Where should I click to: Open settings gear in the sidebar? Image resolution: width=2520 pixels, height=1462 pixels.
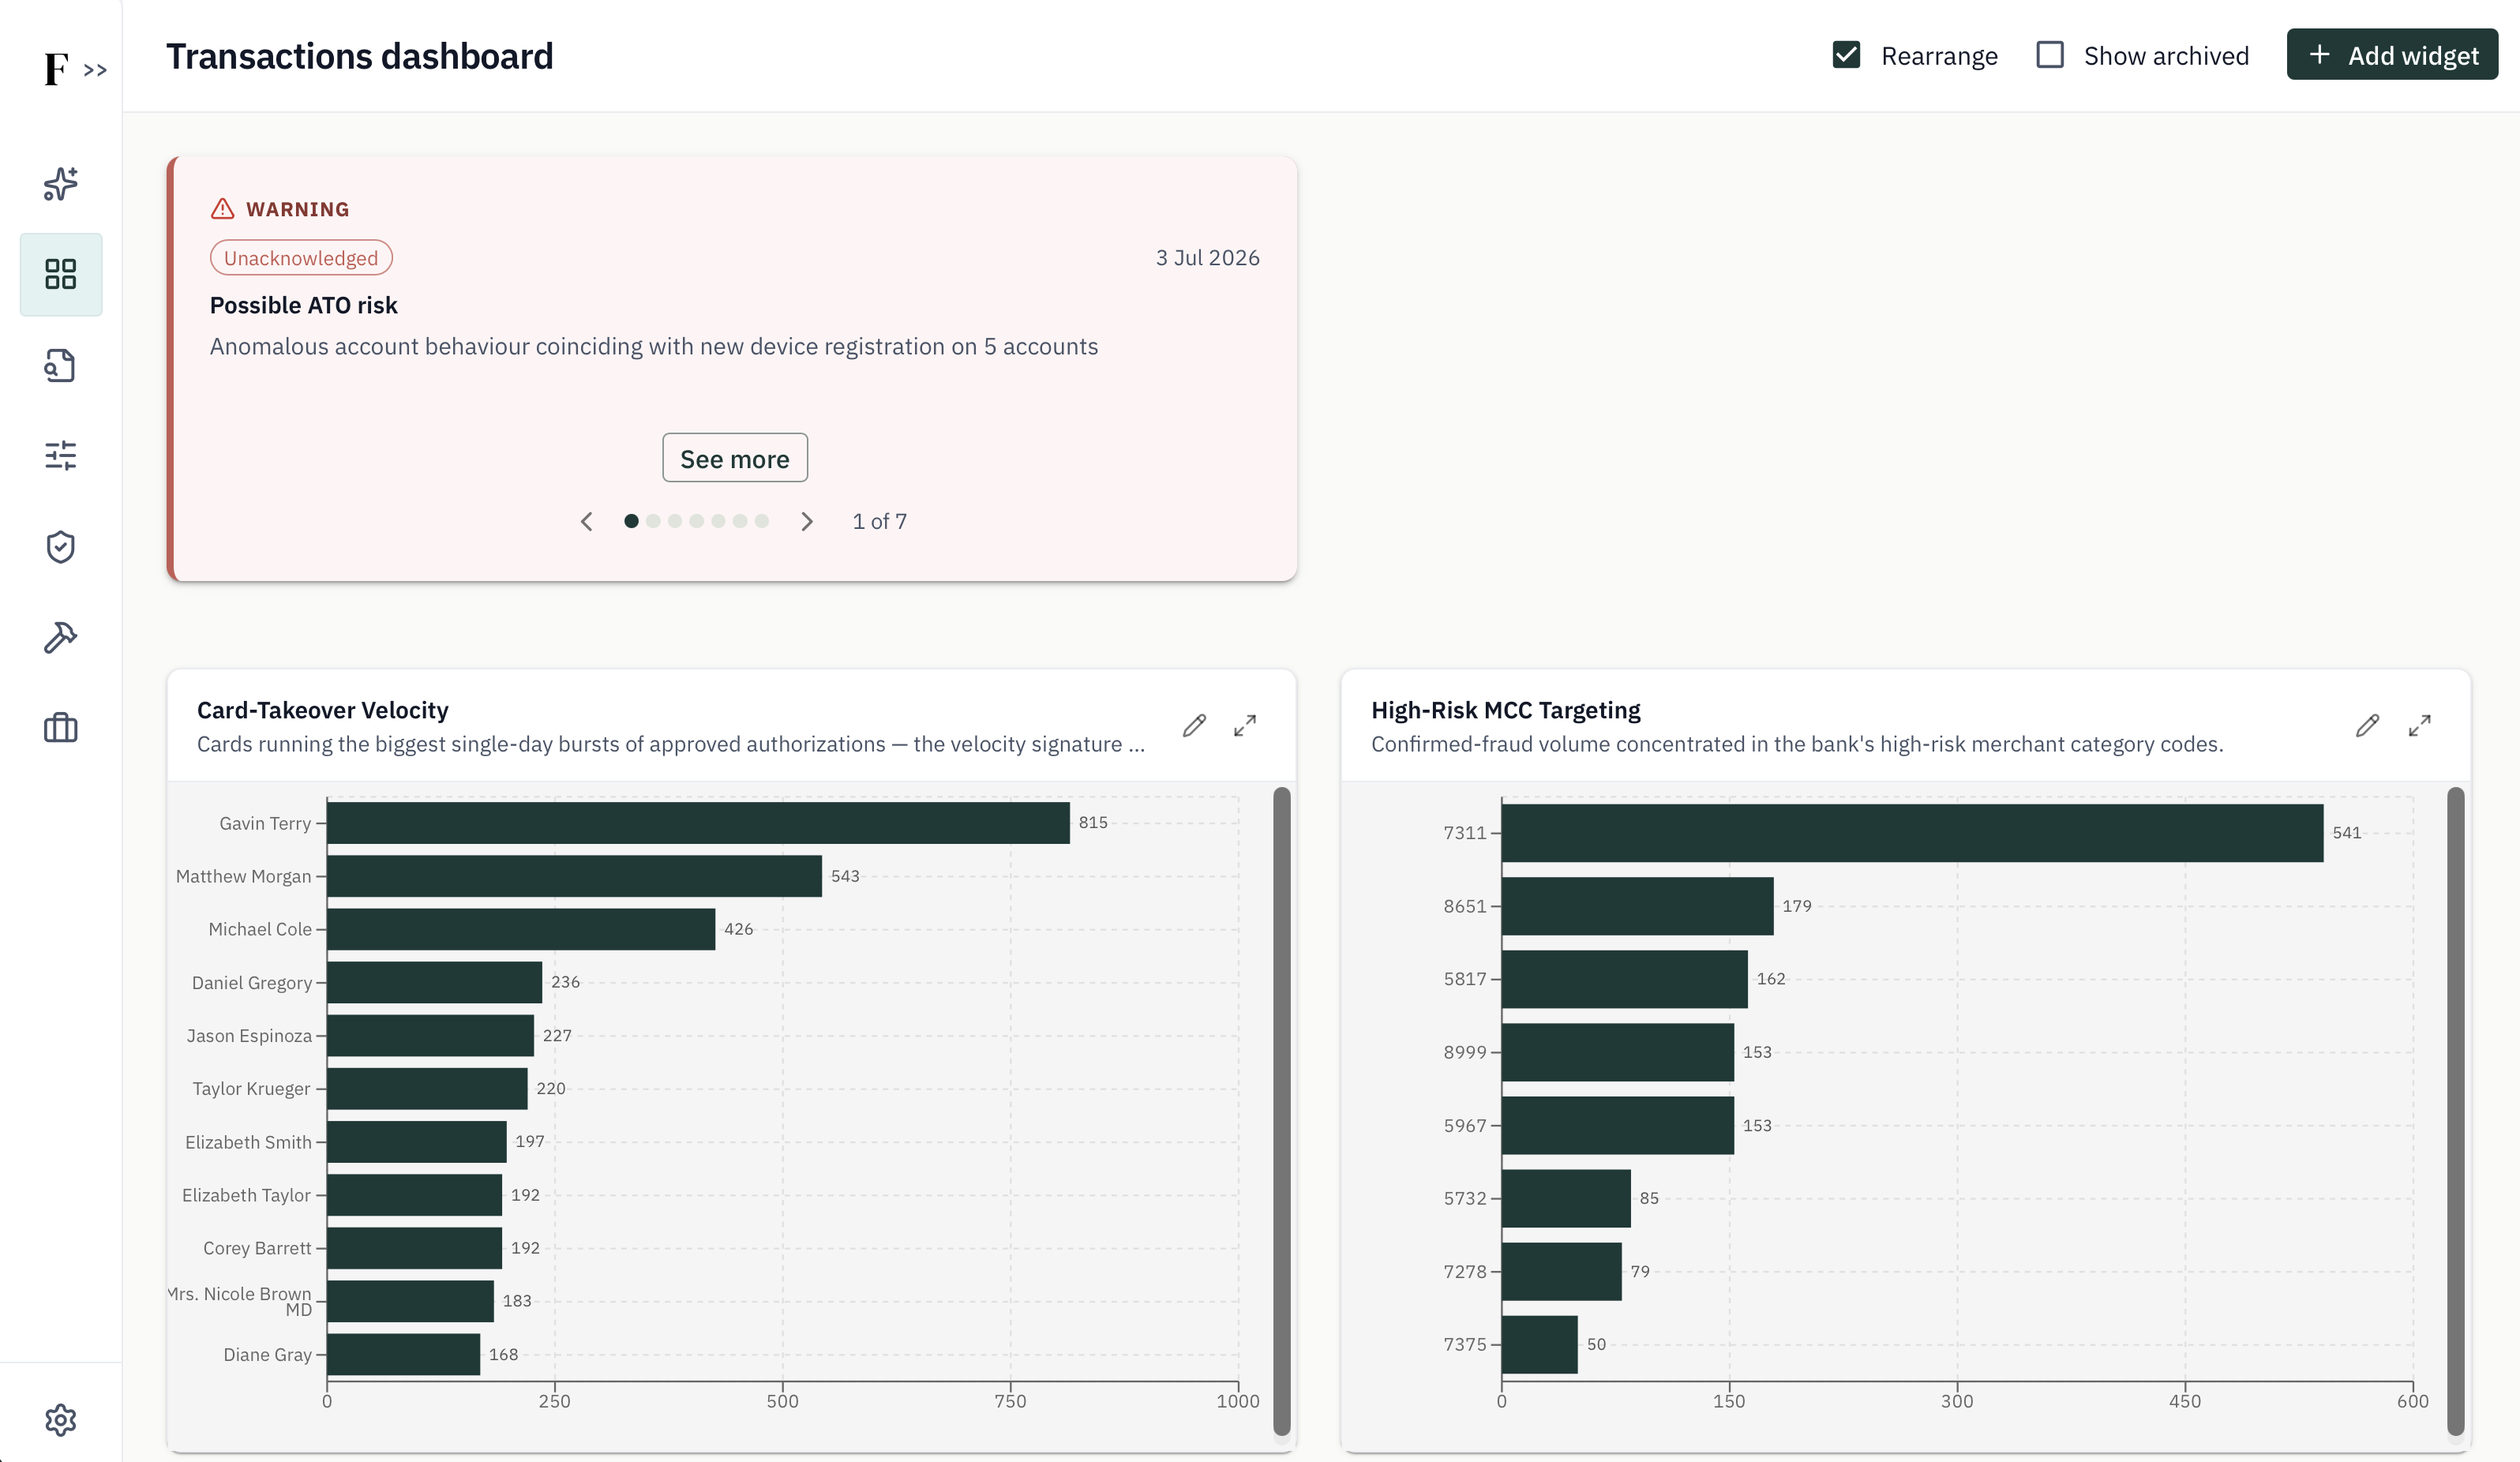61,1420
